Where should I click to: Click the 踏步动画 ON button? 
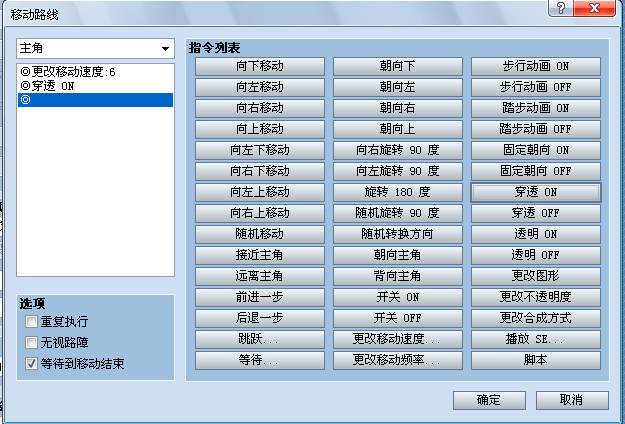tap(536, 108)
